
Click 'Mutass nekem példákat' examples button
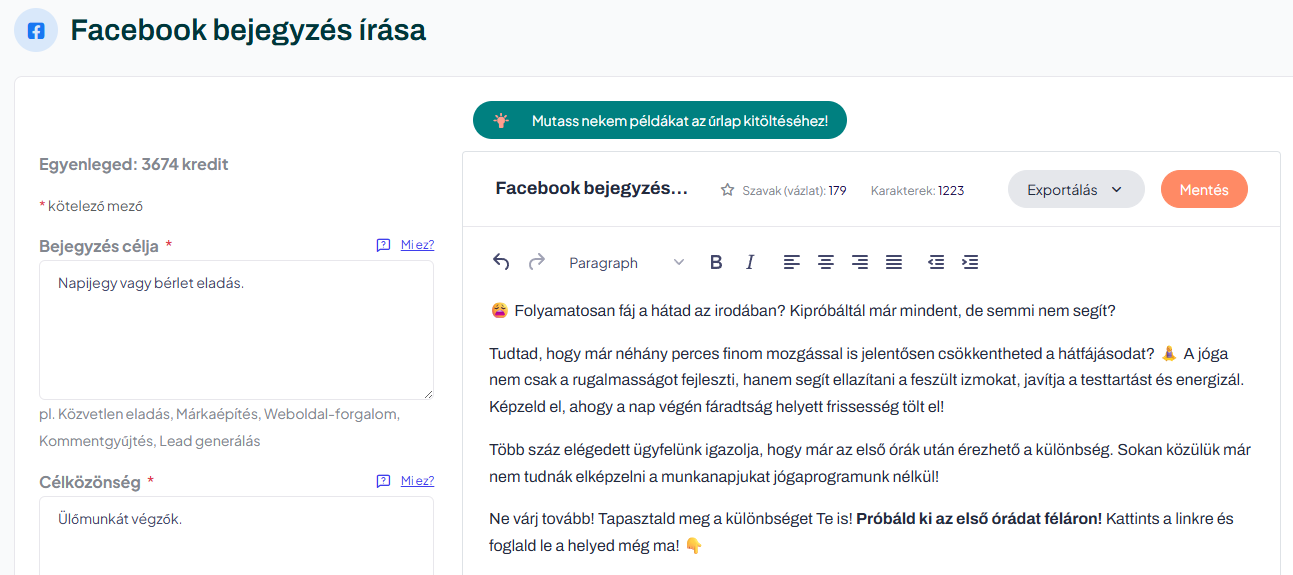click(660, 120)
